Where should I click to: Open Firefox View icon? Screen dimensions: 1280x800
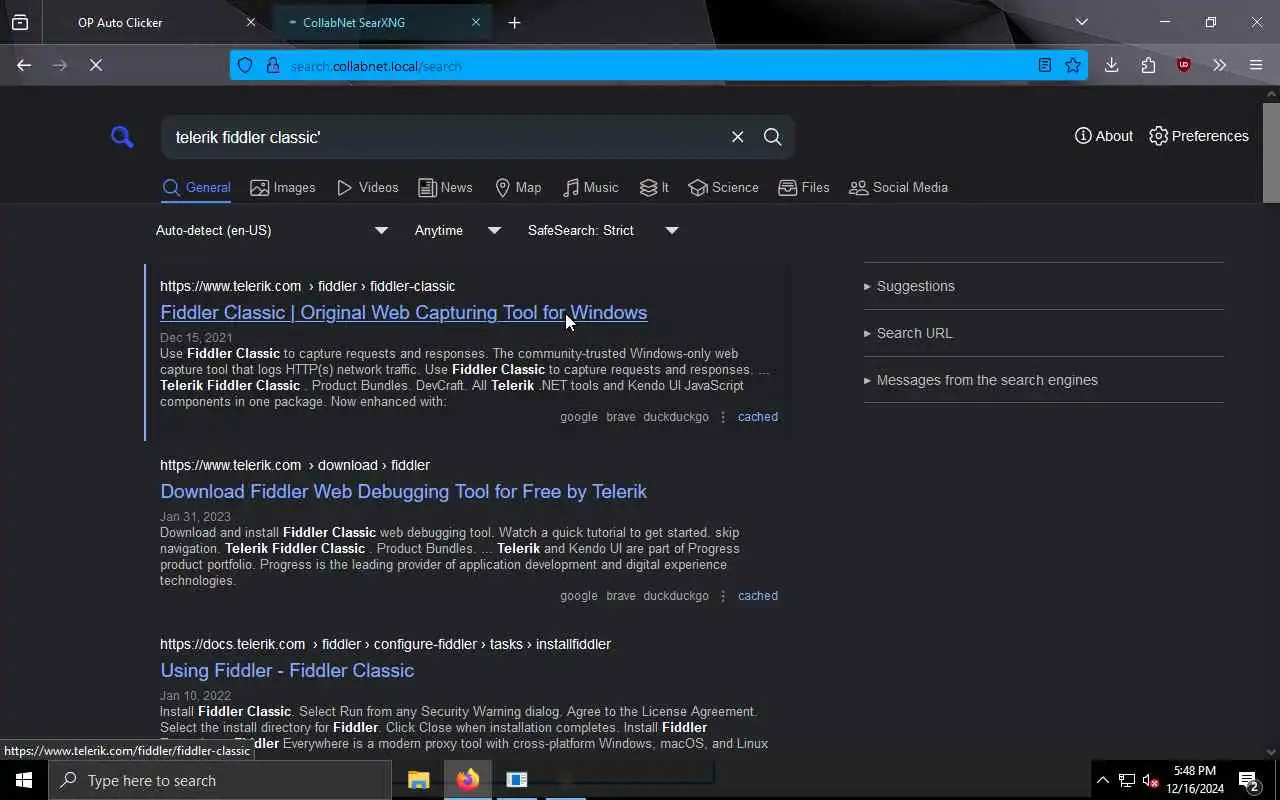[20, 22]
